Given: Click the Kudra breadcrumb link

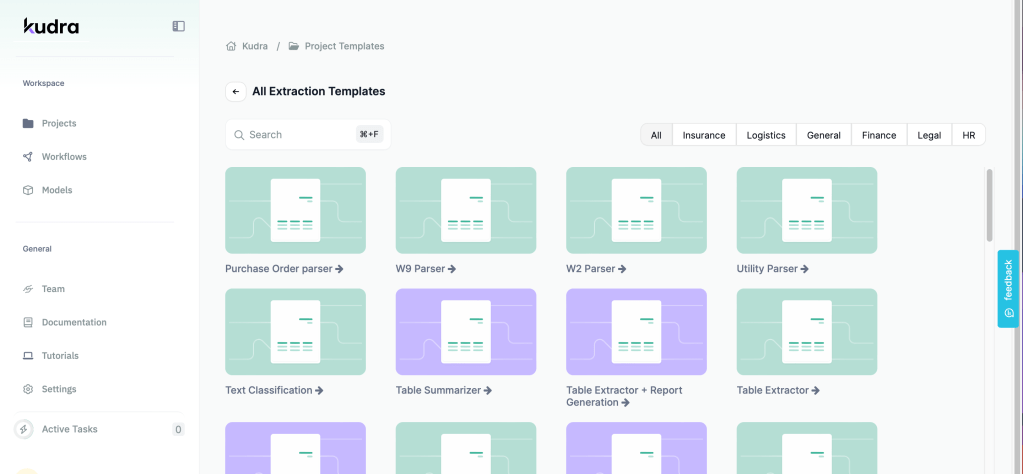Looking at the screenshot, I should (x=254, y=46).
